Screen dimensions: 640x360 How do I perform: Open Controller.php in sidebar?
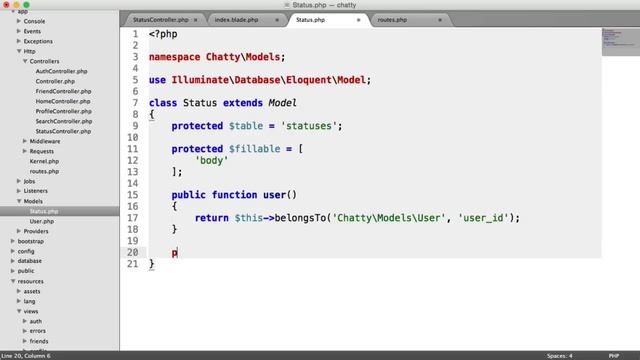[x=55, y=81]
